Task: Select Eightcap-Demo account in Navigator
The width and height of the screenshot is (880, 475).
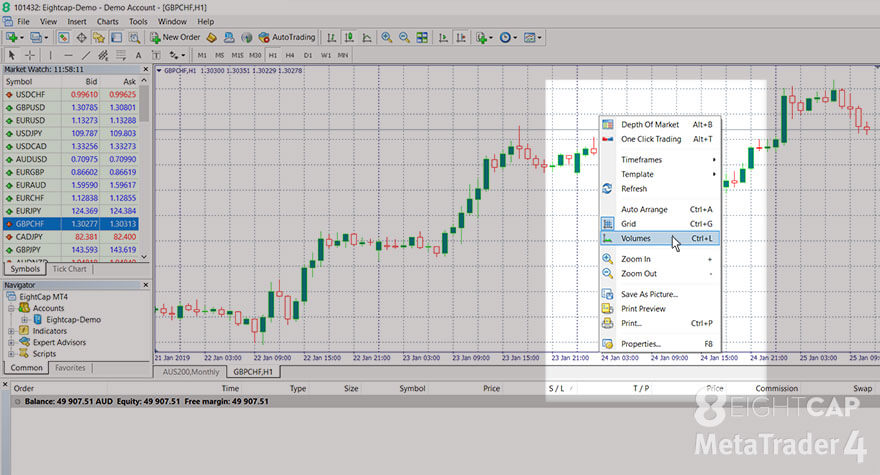Action: pos(74,319)
